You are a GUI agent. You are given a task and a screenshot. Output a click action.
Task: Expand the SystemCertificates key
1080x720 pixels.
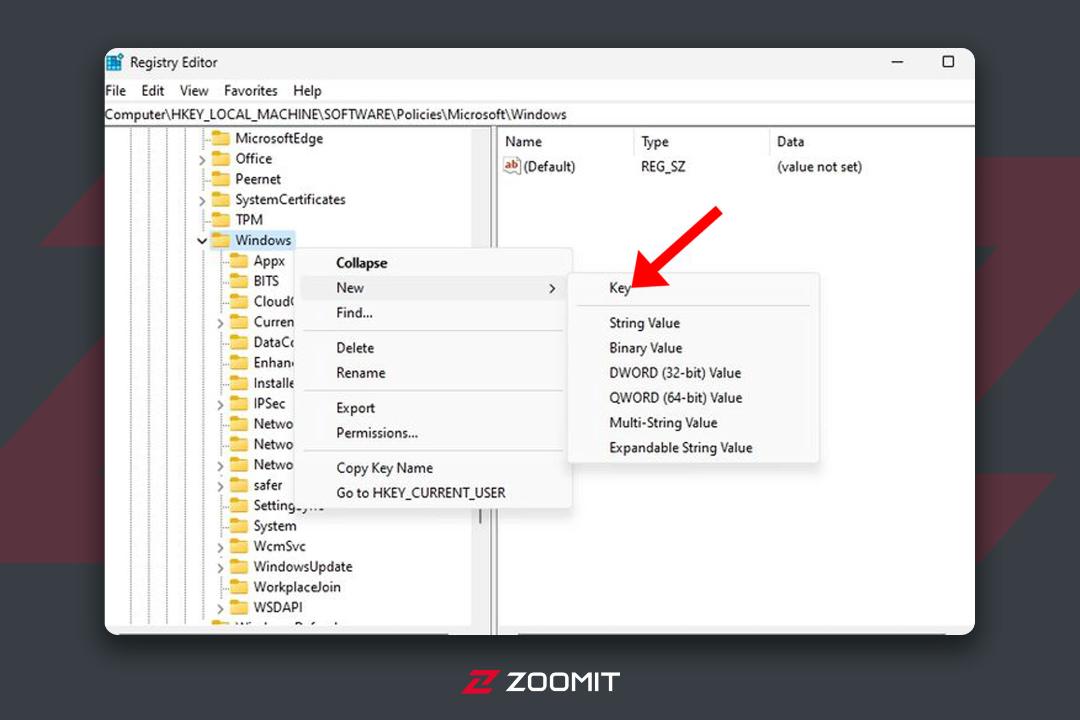(x=202, y=201)
